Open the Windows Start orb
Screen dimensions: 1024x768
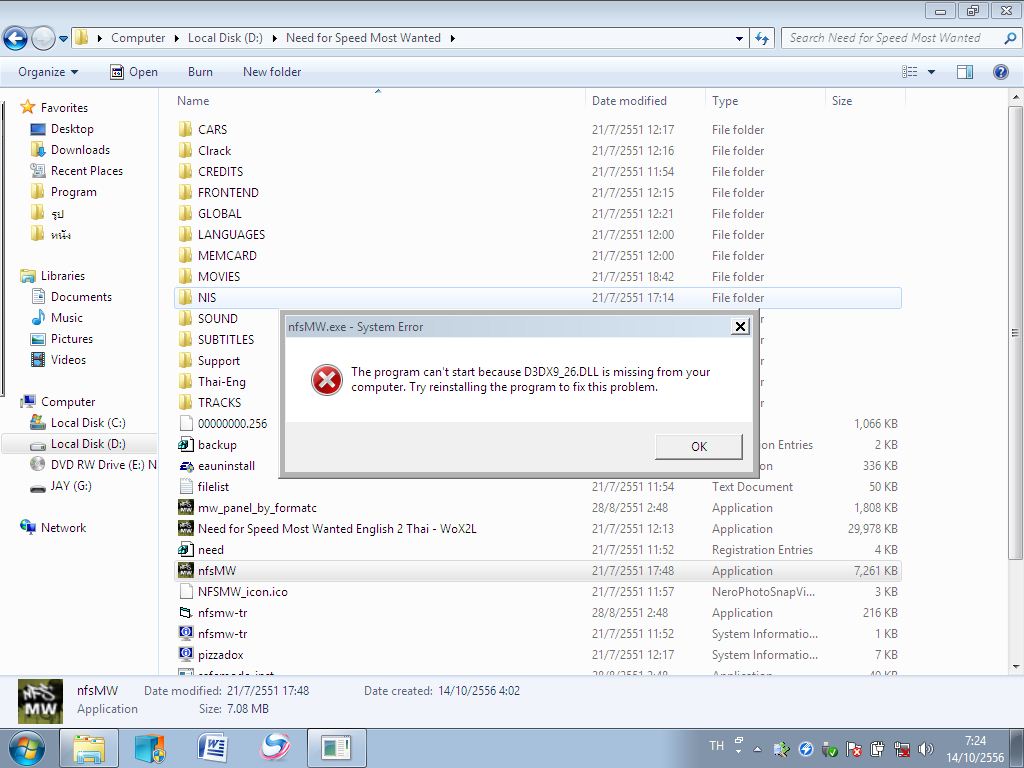27,748
